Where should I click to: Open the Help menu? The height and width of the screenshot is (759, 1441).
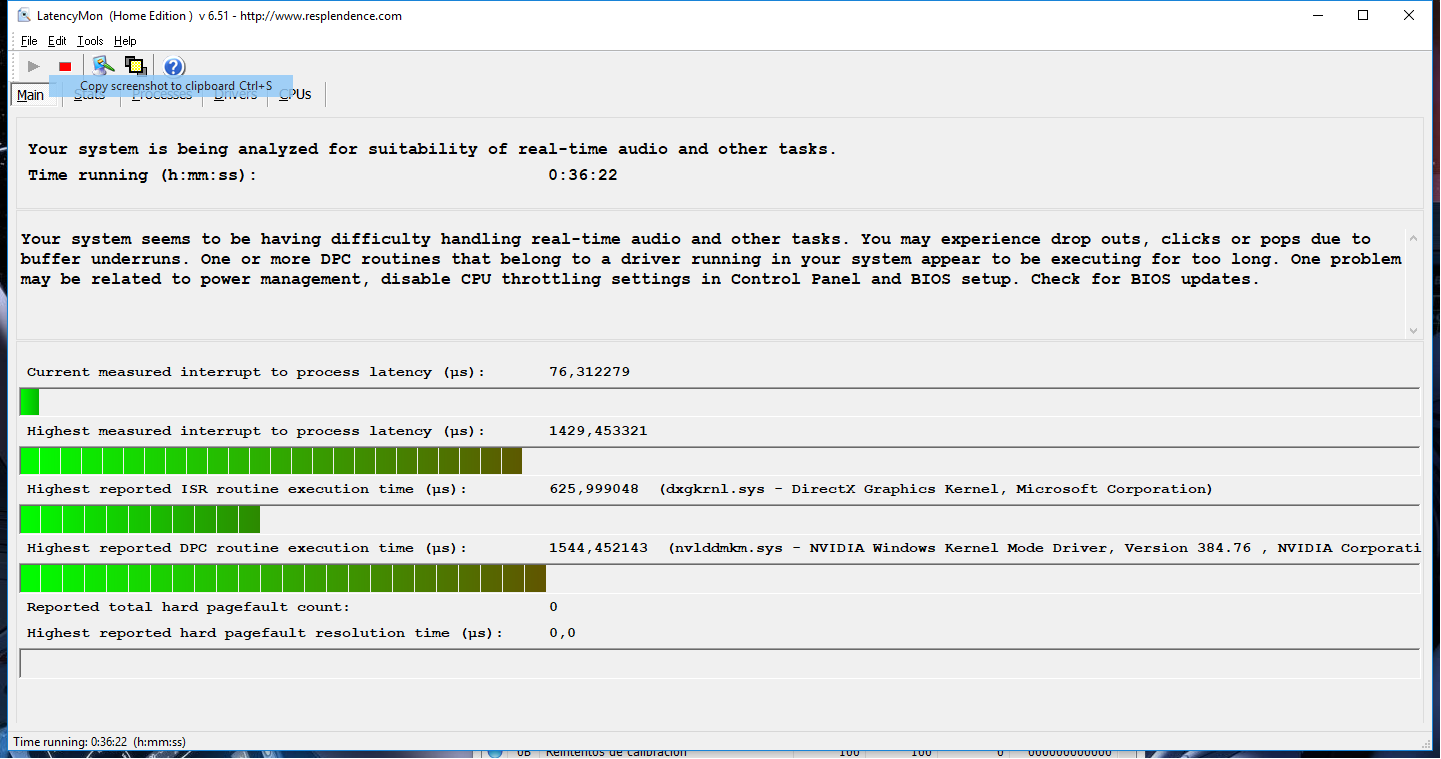(125, 41)
